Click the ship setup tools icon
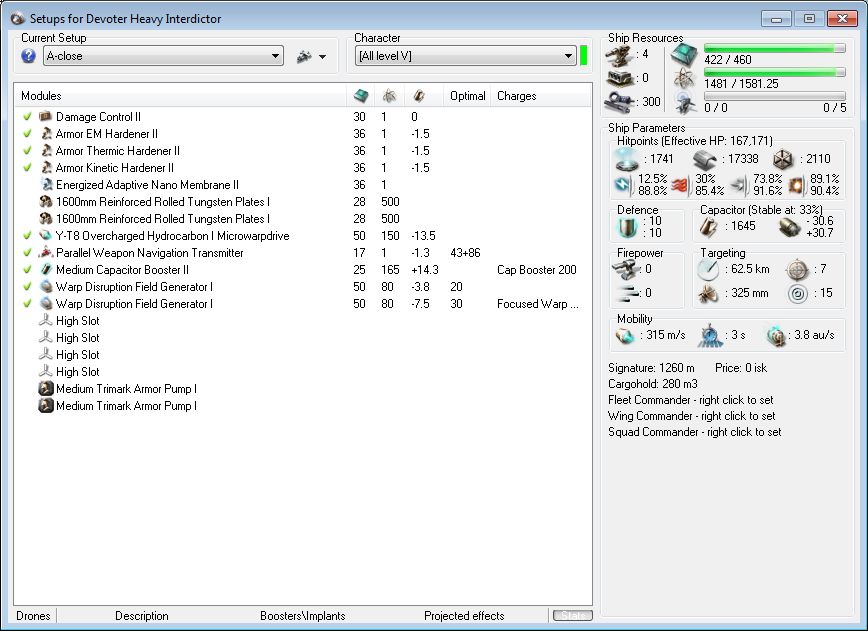Image resolution: width=868 pixels, height=631 pixels. coord(304,56)
